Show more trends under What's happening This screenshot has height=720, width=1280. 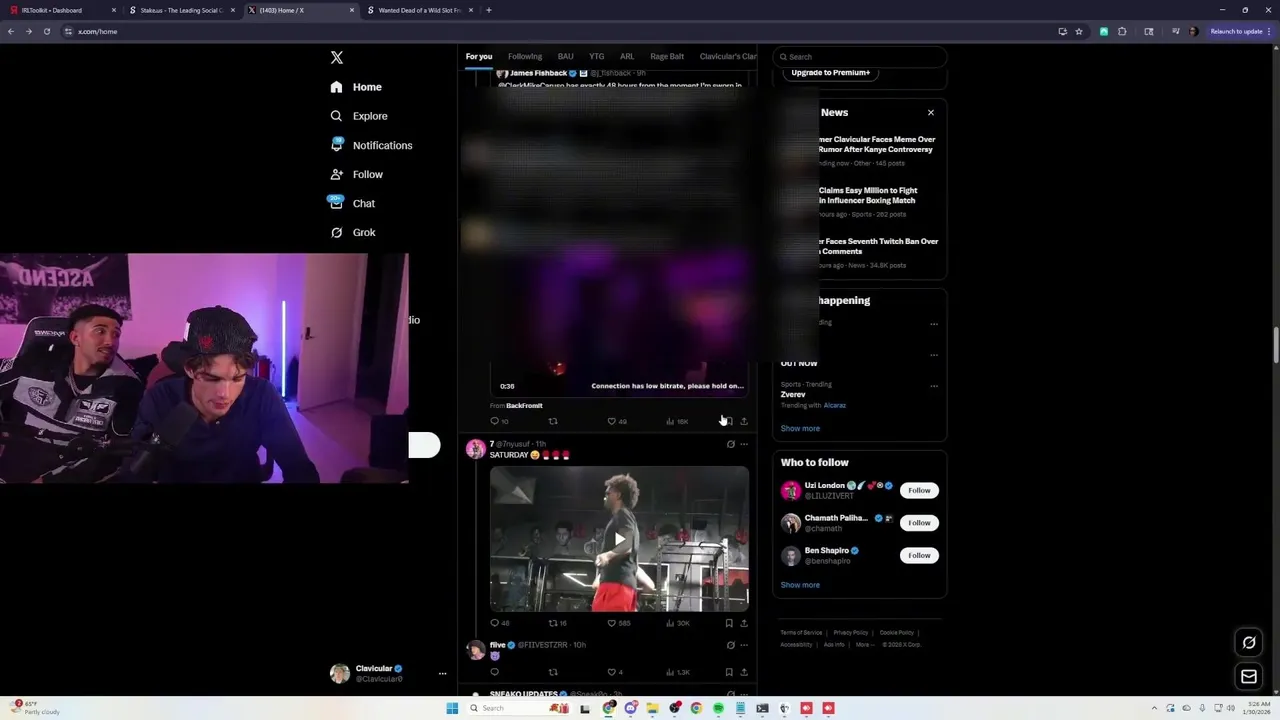coord(800,428)
